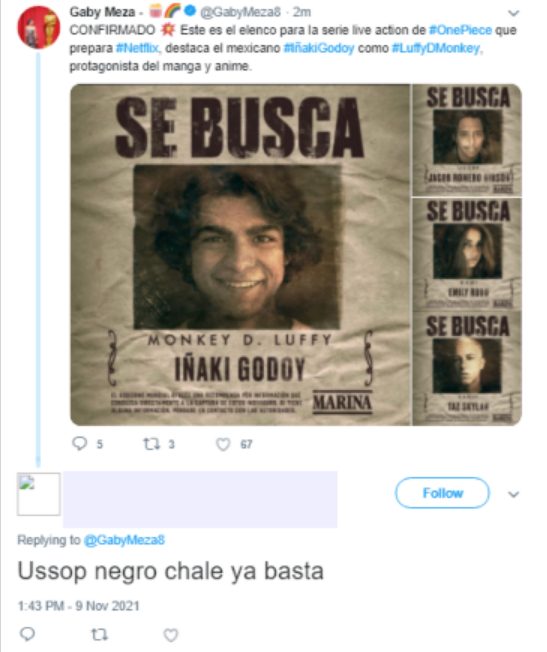Open the Taz Skylar poster thumbnail

coord(467,368)
